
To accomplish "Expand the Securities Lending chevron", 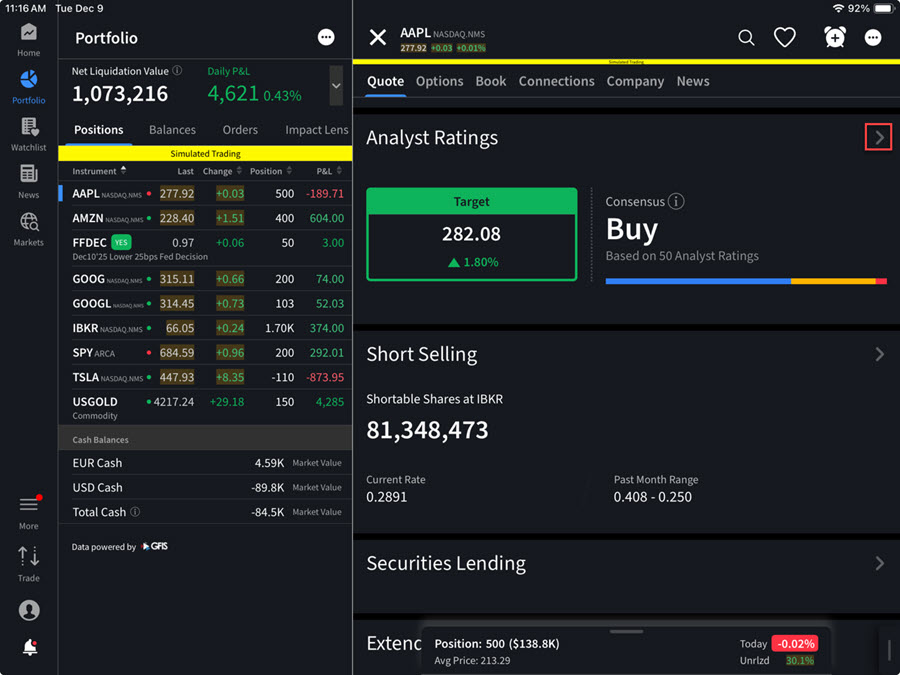I will [x=879, y=563].
